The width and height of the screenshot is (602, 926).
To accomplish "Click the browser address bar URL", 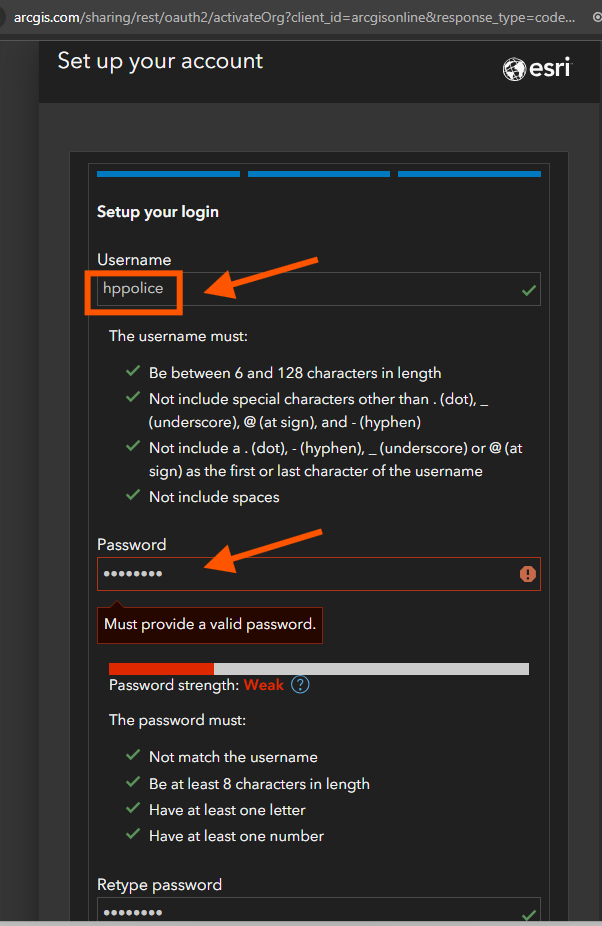I will (x=294, y=18).
